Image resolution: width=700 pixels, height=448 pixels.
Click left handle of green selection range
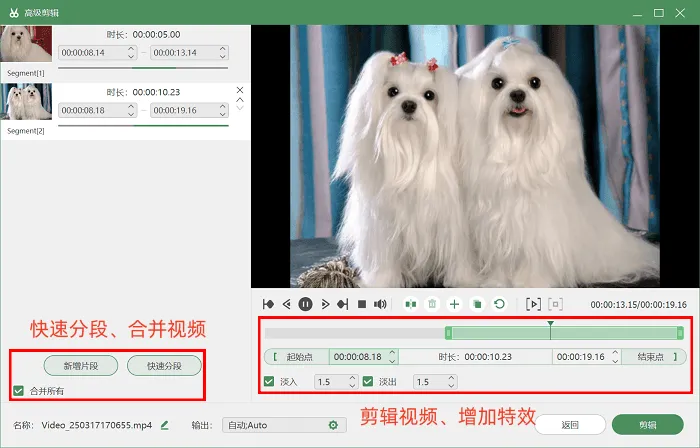click(449, 332)
